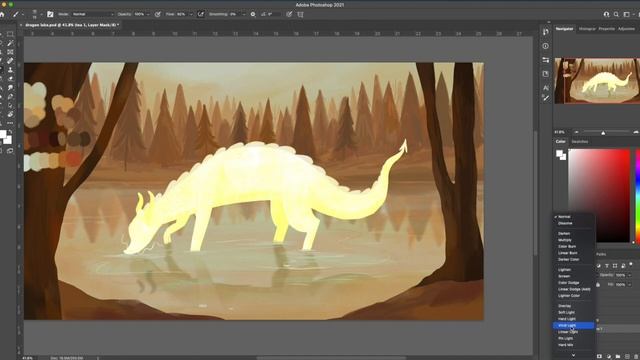Change screen mode icon in toolbar
Image resolution: width=640 pixels, height=360 pixels.
pos(10,151)
